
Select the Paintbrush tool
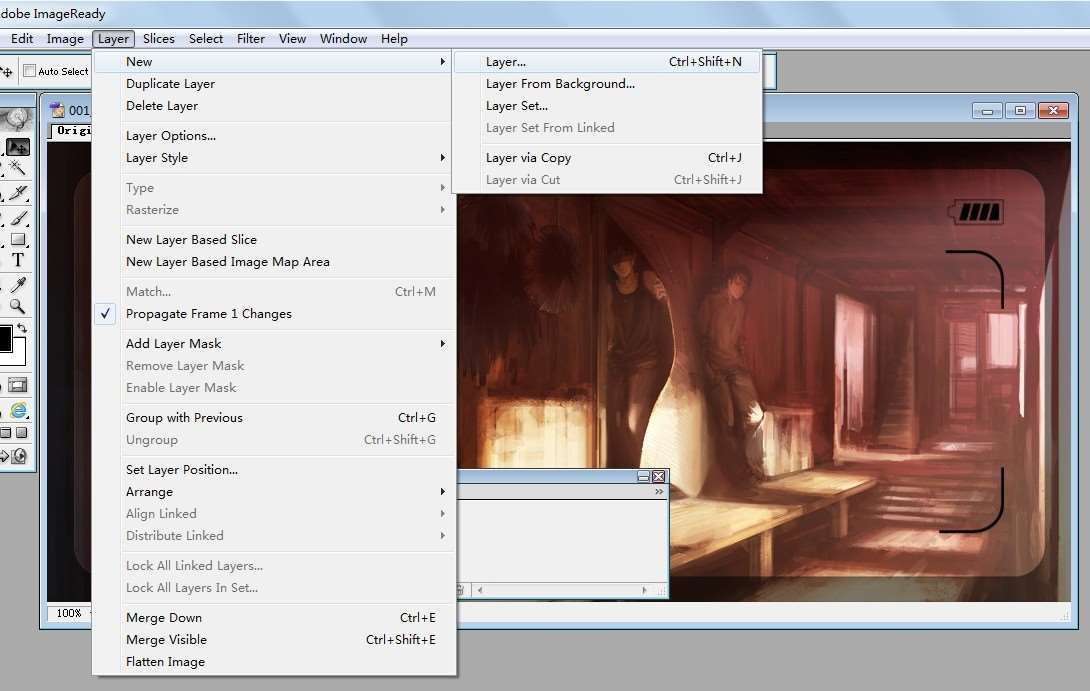(18, 218)
